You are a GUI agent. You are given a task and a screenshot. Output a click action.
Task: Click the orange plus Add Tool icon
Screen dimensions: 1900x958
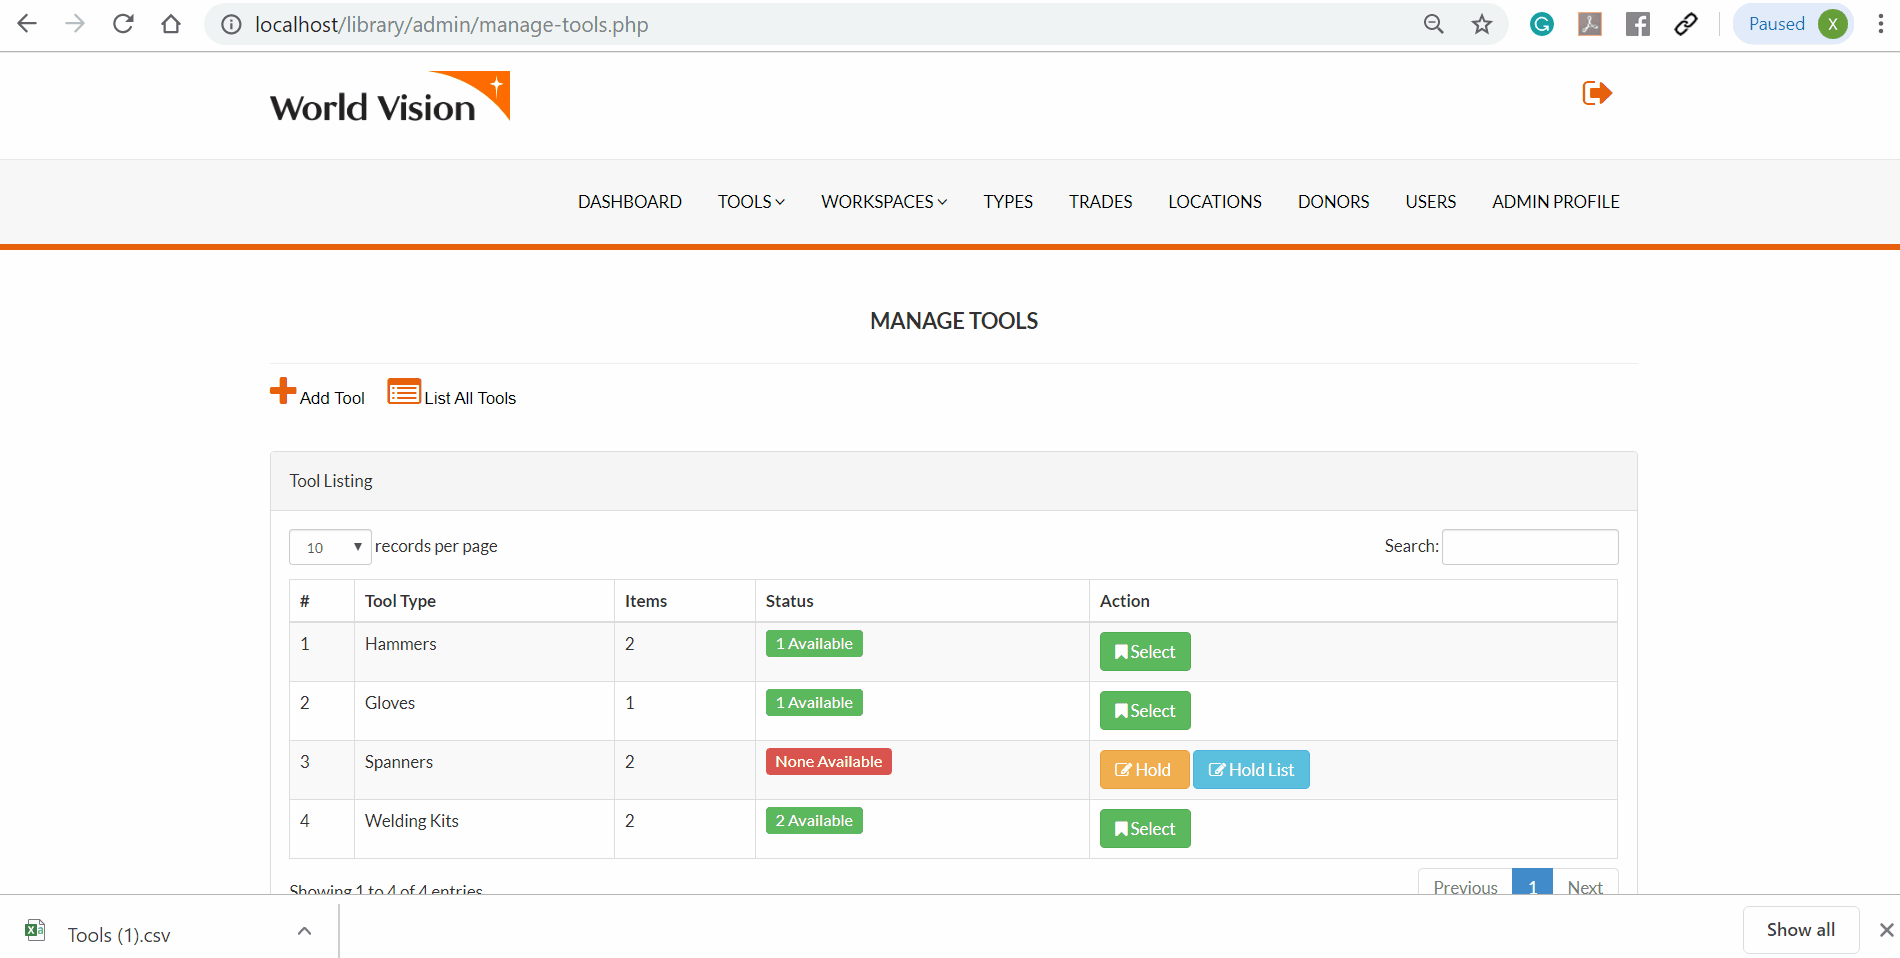(283, 391)
